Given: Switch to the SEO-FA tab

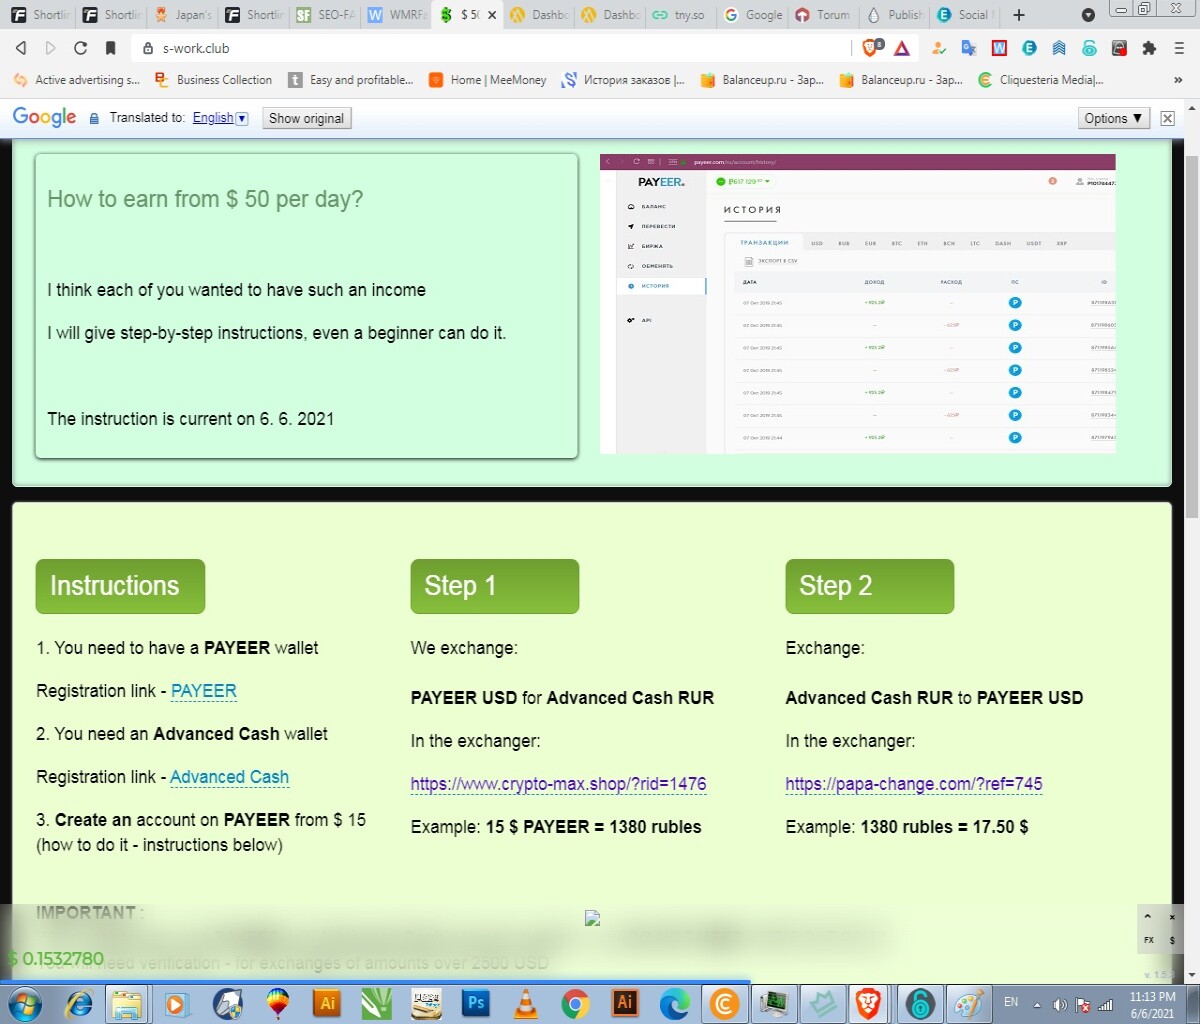Looking at the screenshot, I should pos(326,15).
